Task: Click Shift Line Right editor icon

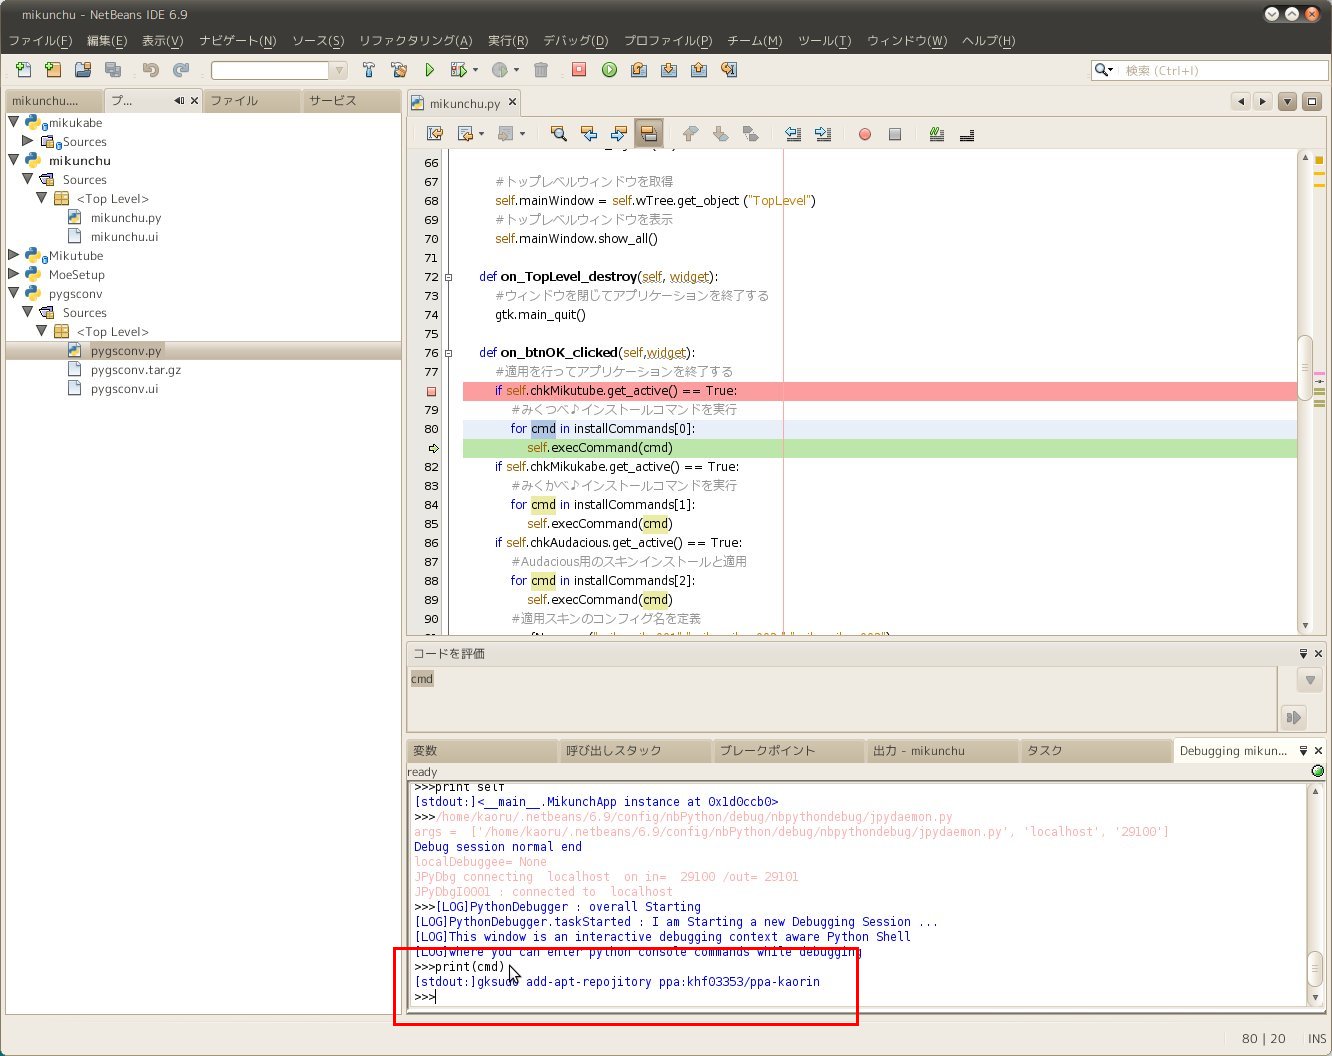Action: [823, 134]
